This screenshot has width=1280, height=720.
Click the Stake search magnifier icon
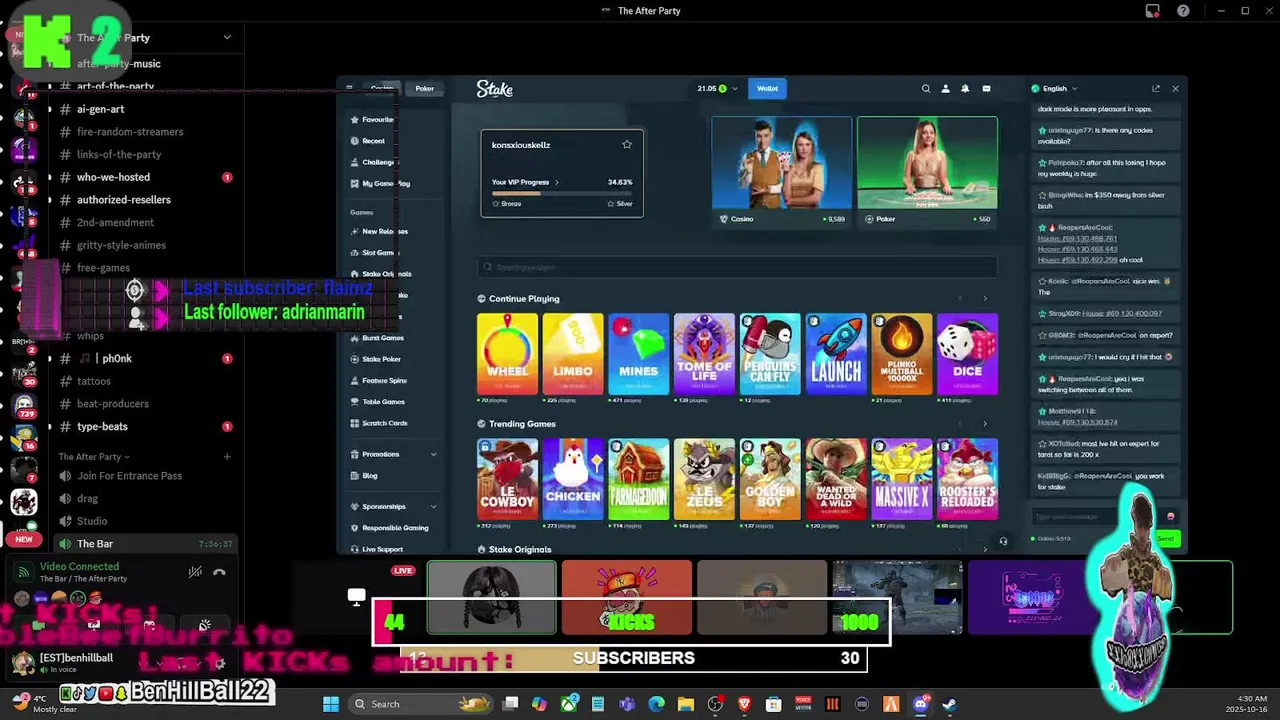[x=926, y=88]
